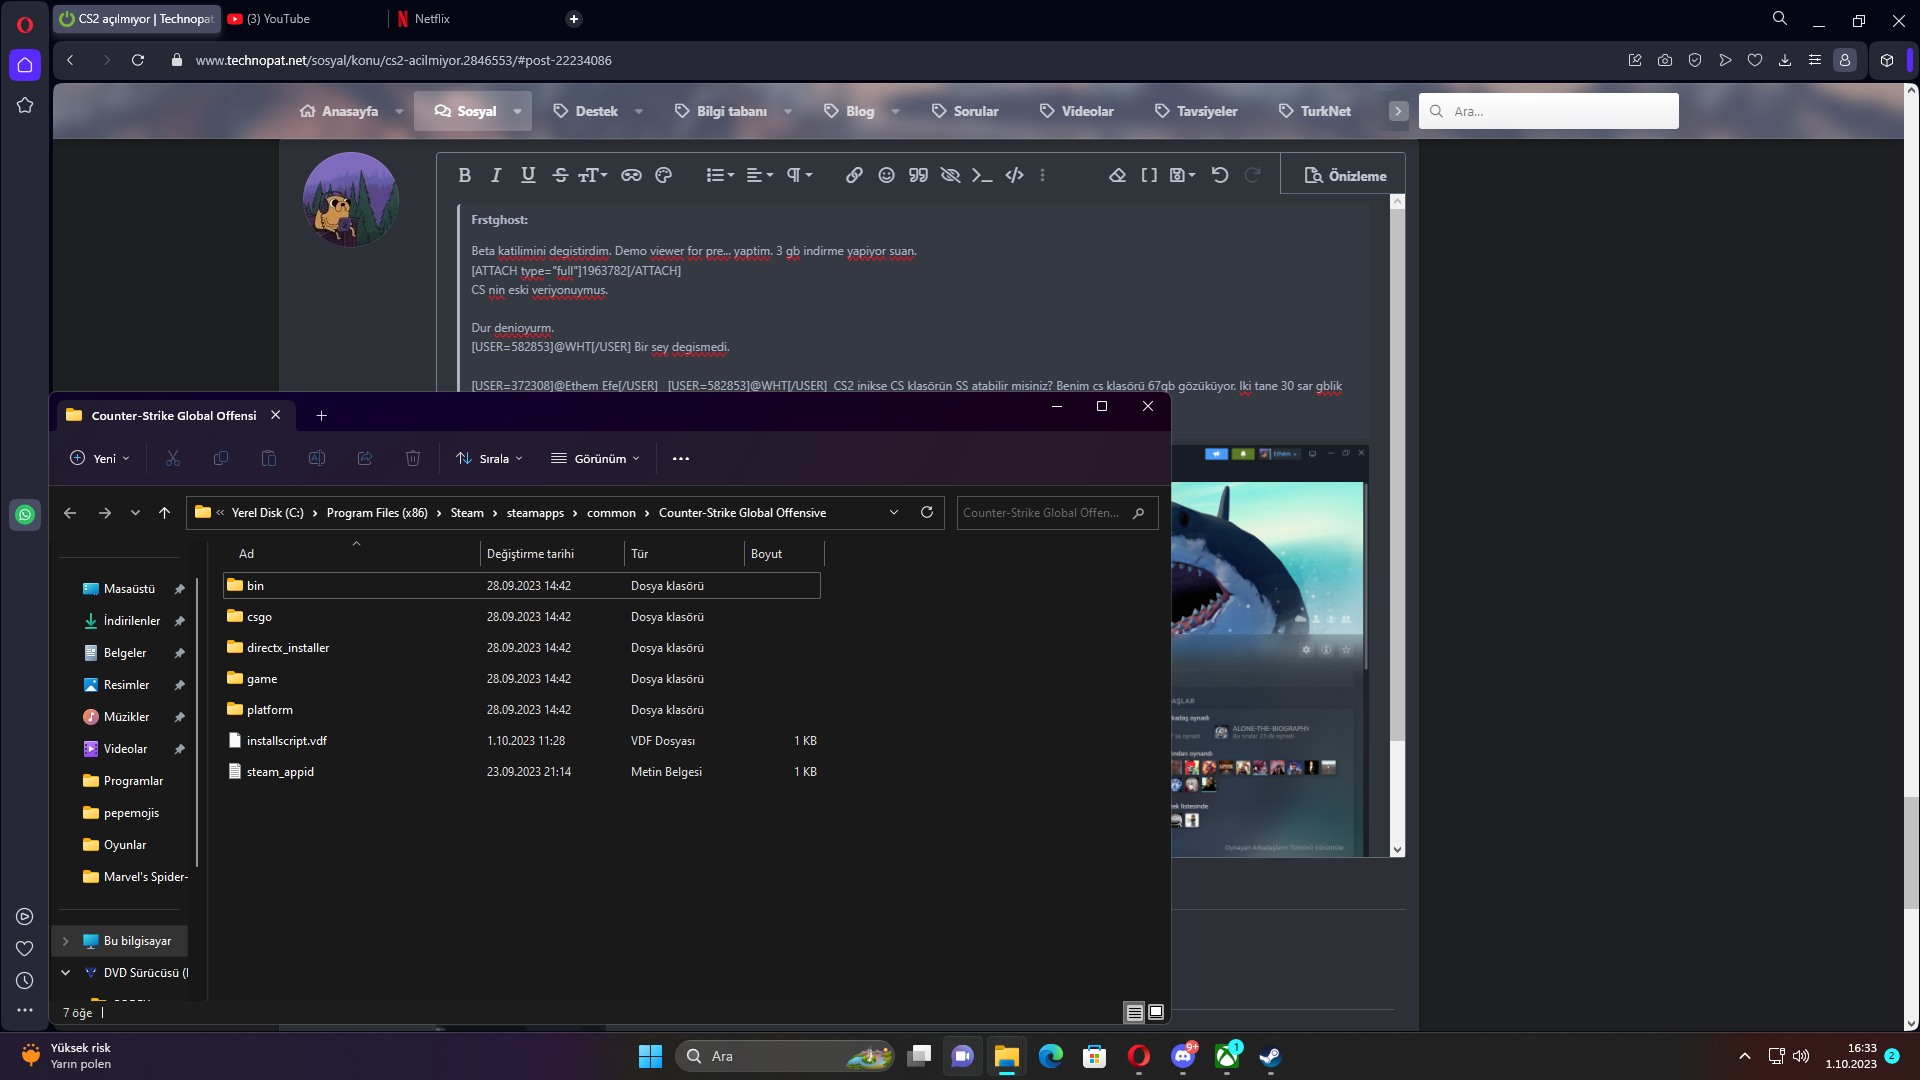Insert an emoji with the smiley icon

886,175
